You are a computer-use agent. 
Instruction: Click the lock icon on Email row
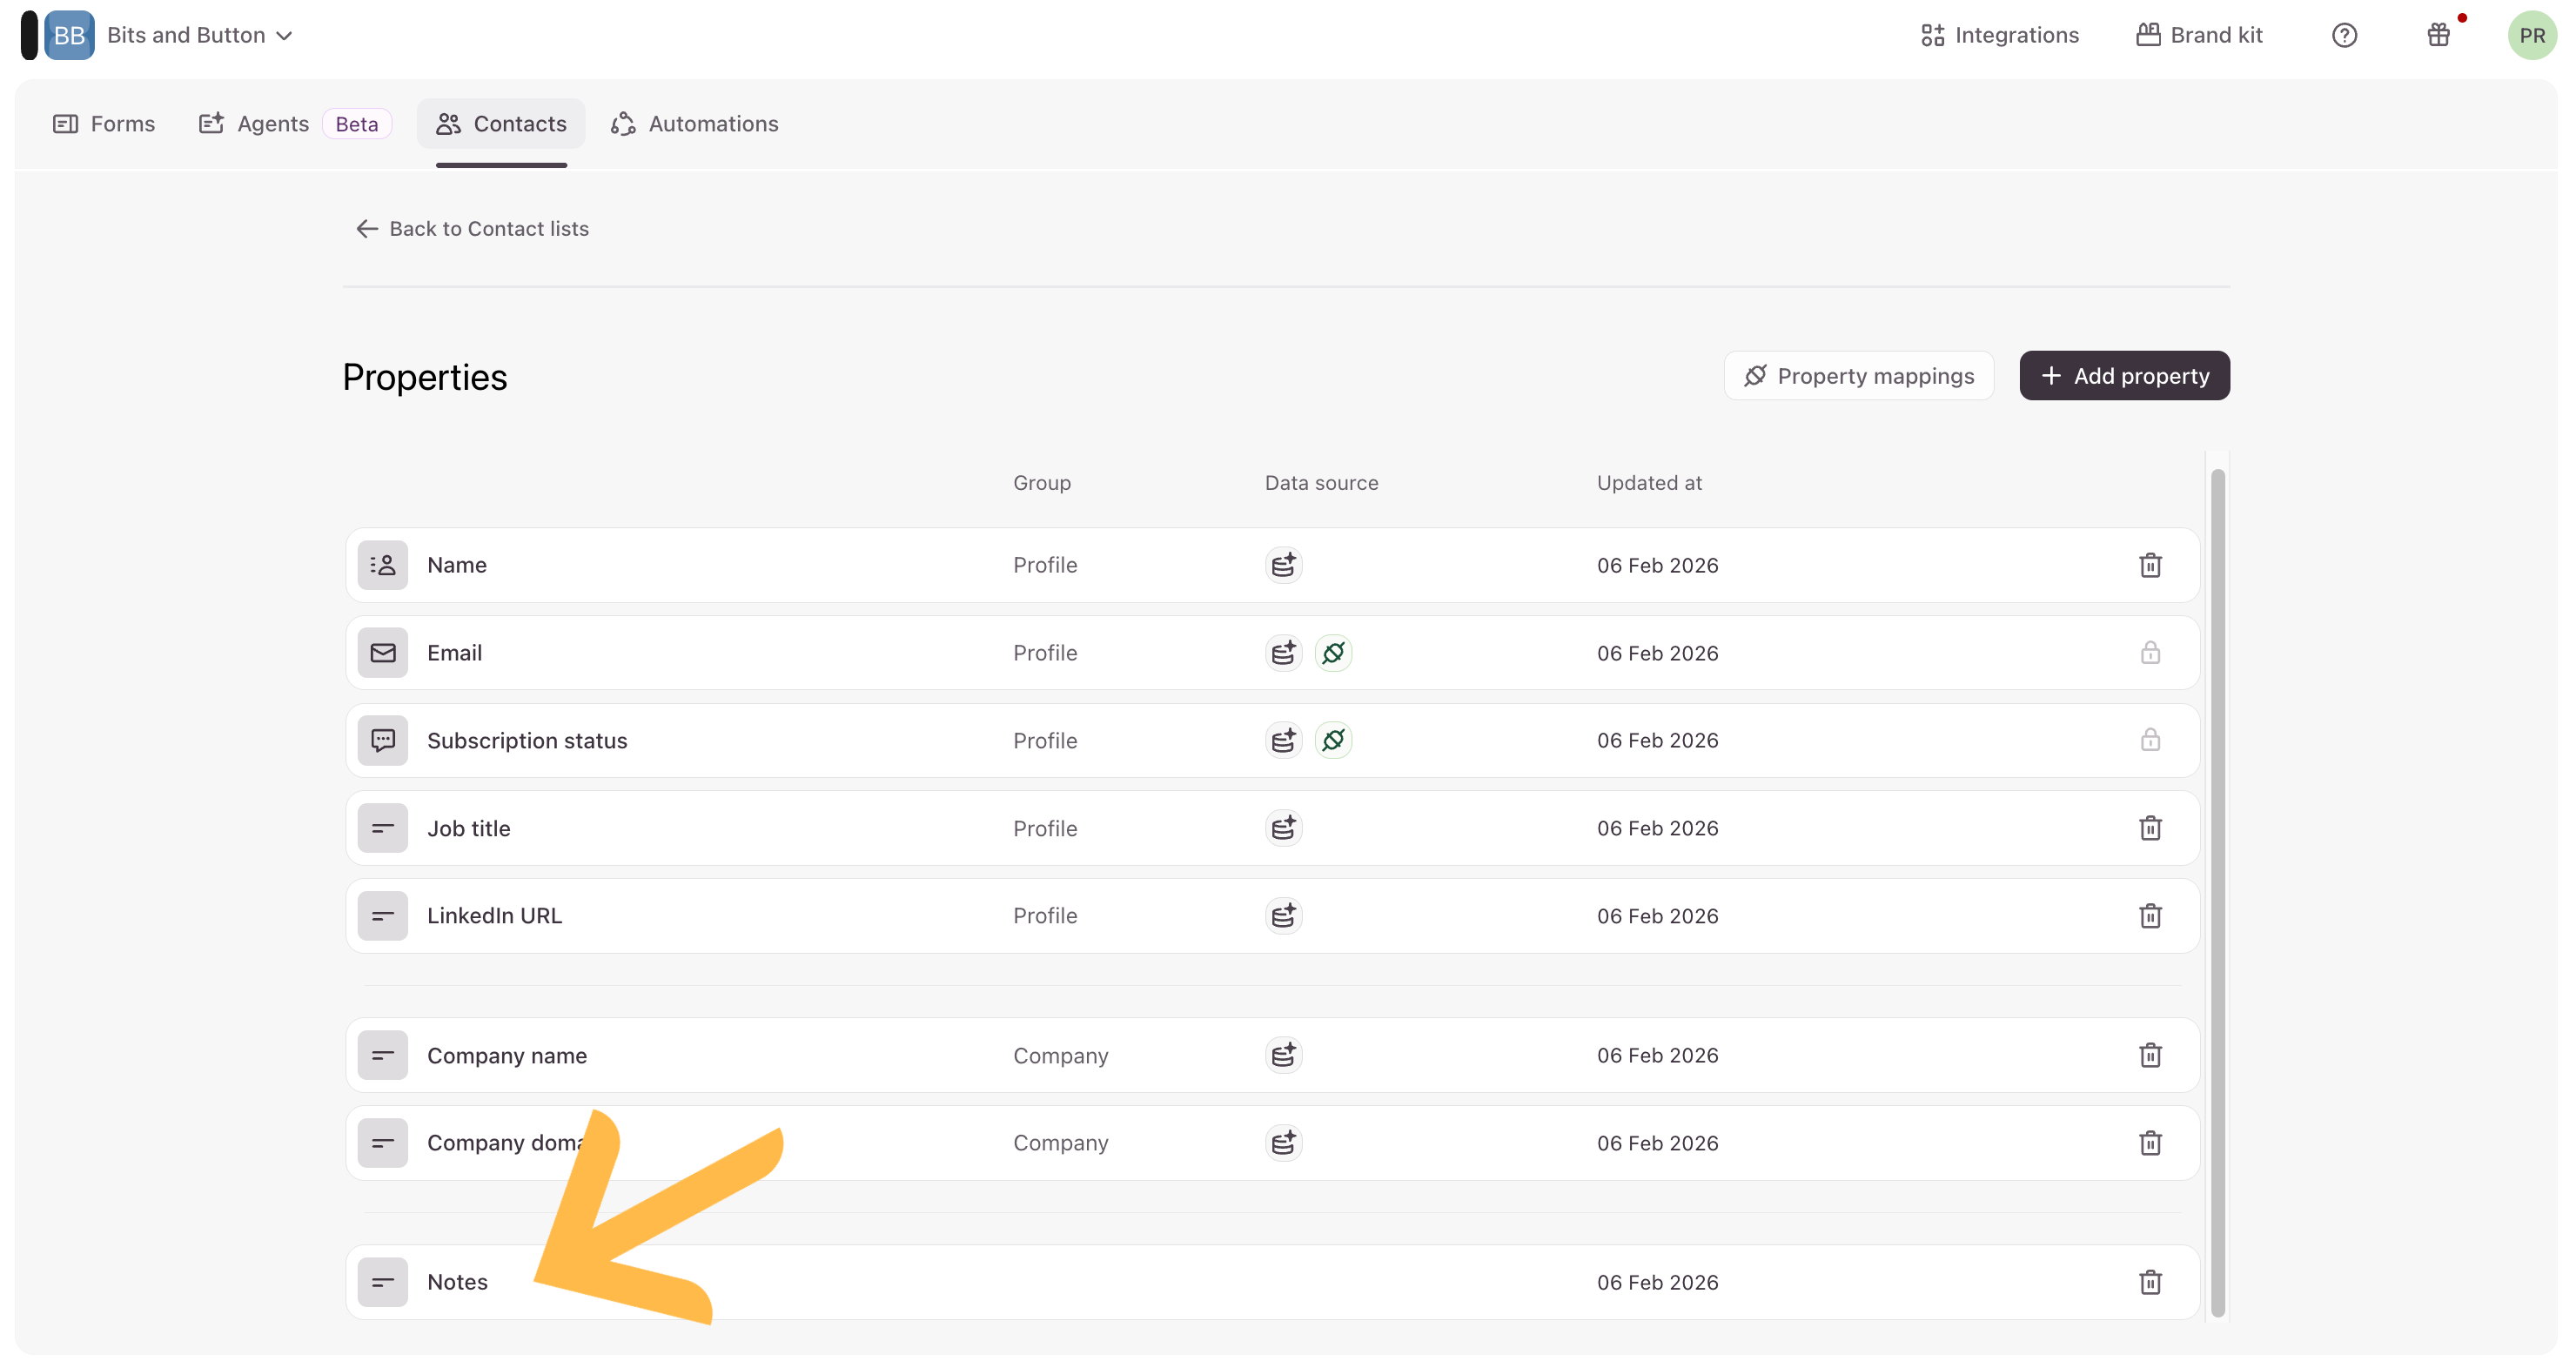click(x=2149, y=653)
